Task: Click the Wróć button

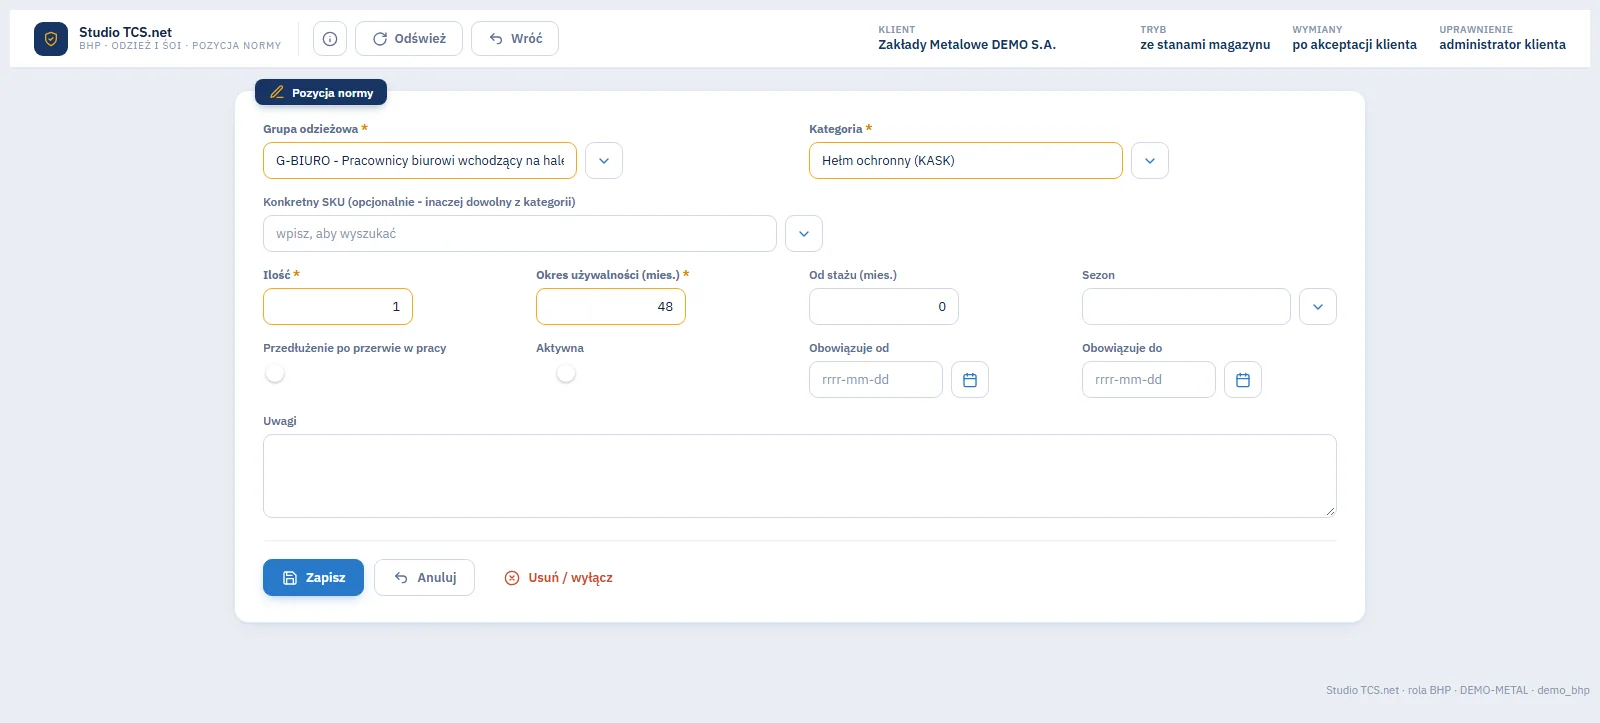Action: click(515, 39)
